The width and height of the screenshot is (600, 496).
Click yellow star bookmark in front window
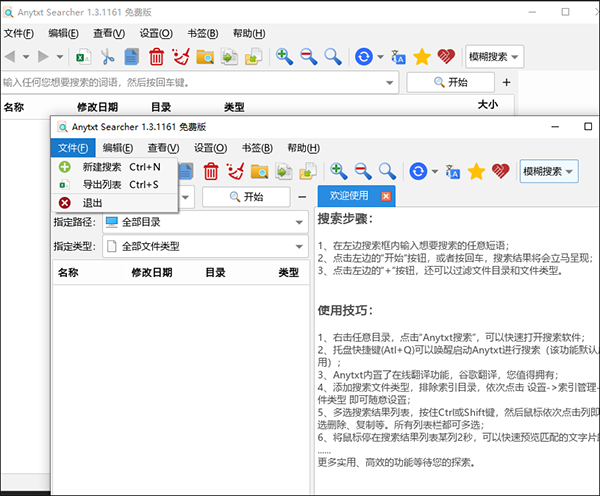click(x=476, y=171)
